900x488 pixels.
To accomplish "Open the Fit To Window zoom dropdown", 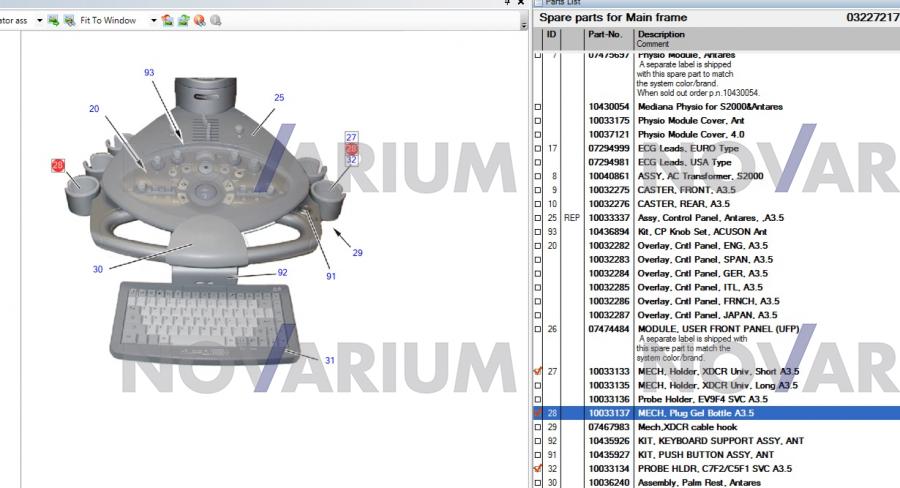I will pos(153,20).
